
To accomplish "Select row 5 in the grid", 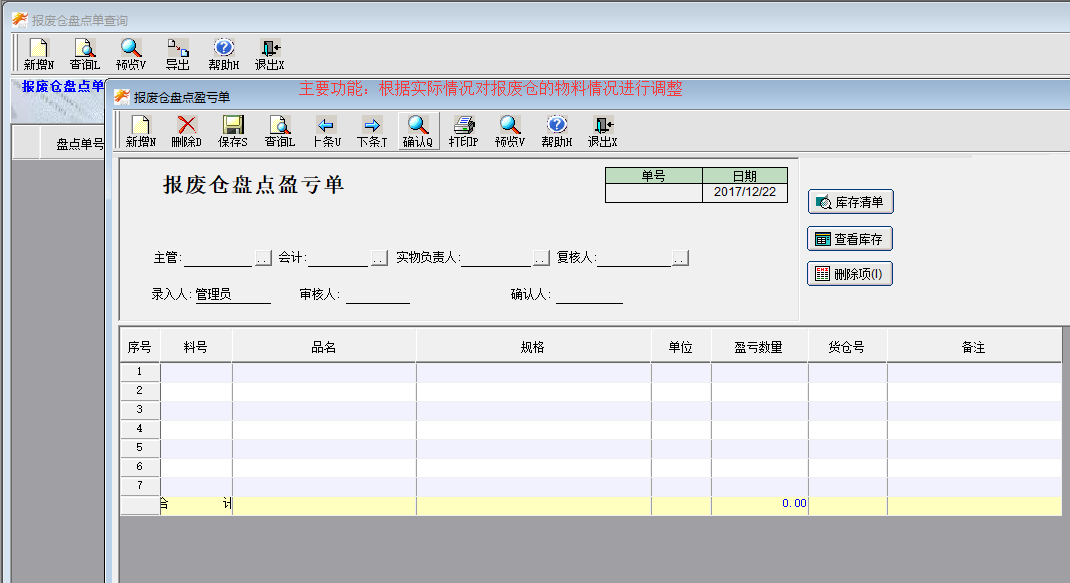I will 140,449.
